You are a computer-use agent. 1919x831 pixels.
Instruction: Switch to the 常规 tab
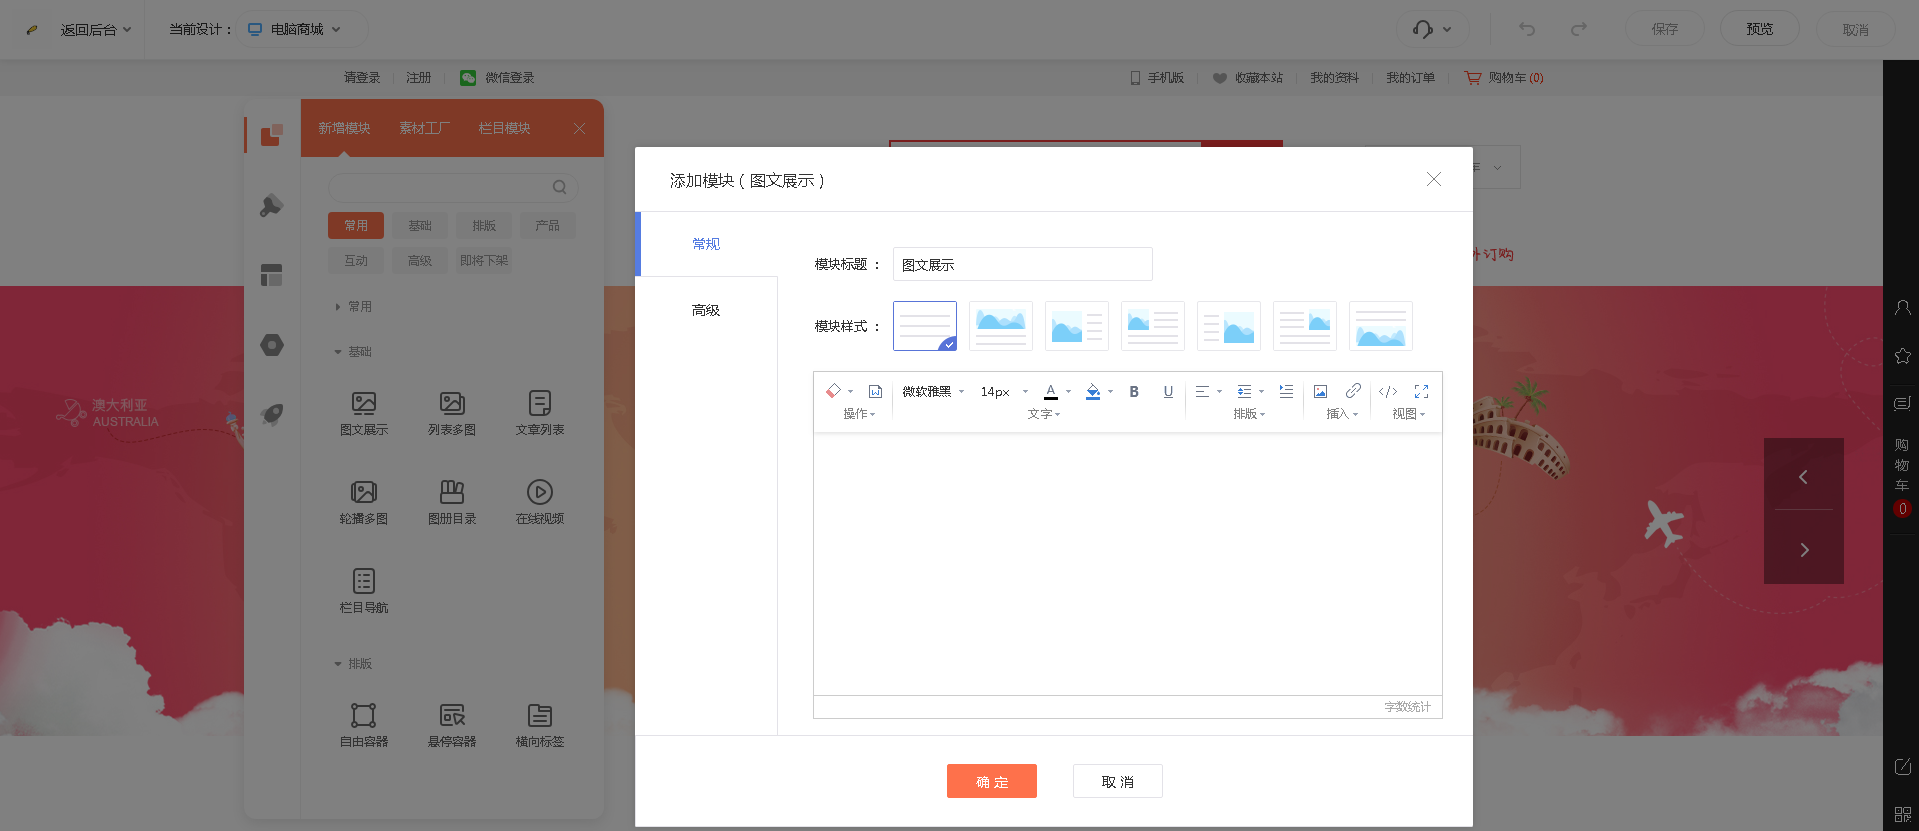[706, 244]
